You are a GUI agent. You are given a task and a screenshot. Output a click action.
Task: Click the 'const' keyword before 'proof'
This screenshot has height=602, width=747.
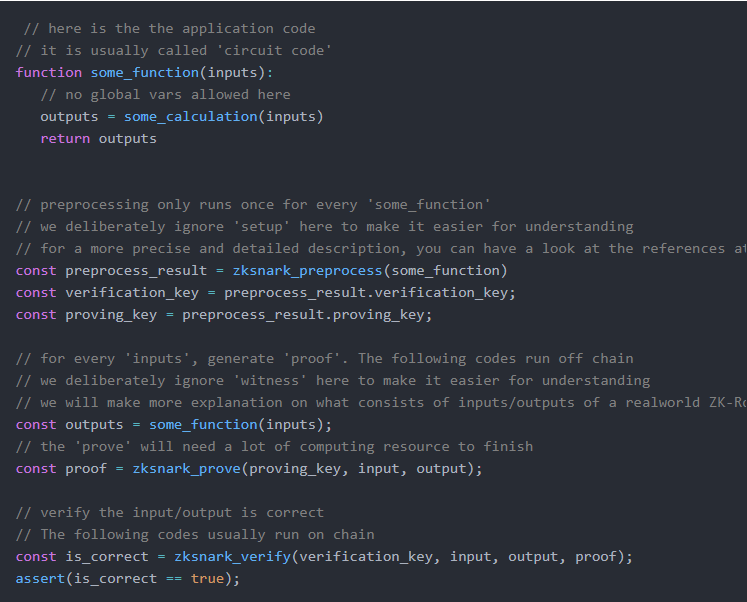pyautogui.click(x=36, y=469)
